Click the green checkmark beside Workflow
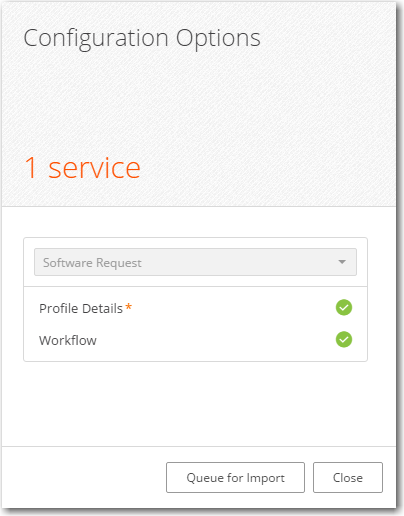404x516 pixels. [344, 339]
